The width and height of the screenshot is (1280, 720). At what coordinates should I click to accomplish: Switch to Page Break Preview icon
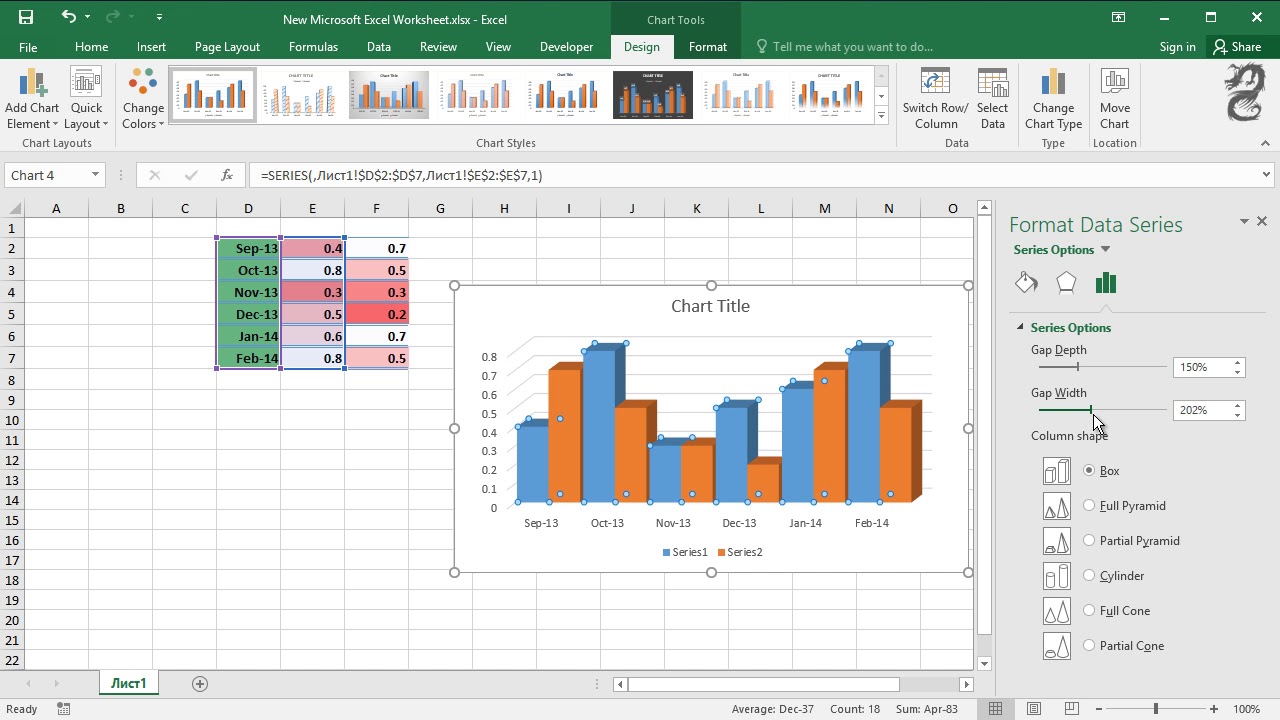point(1072,709)
